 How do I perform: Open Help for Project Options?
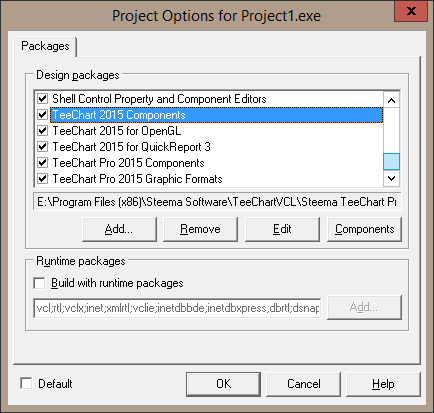click(x=383, y=384)
